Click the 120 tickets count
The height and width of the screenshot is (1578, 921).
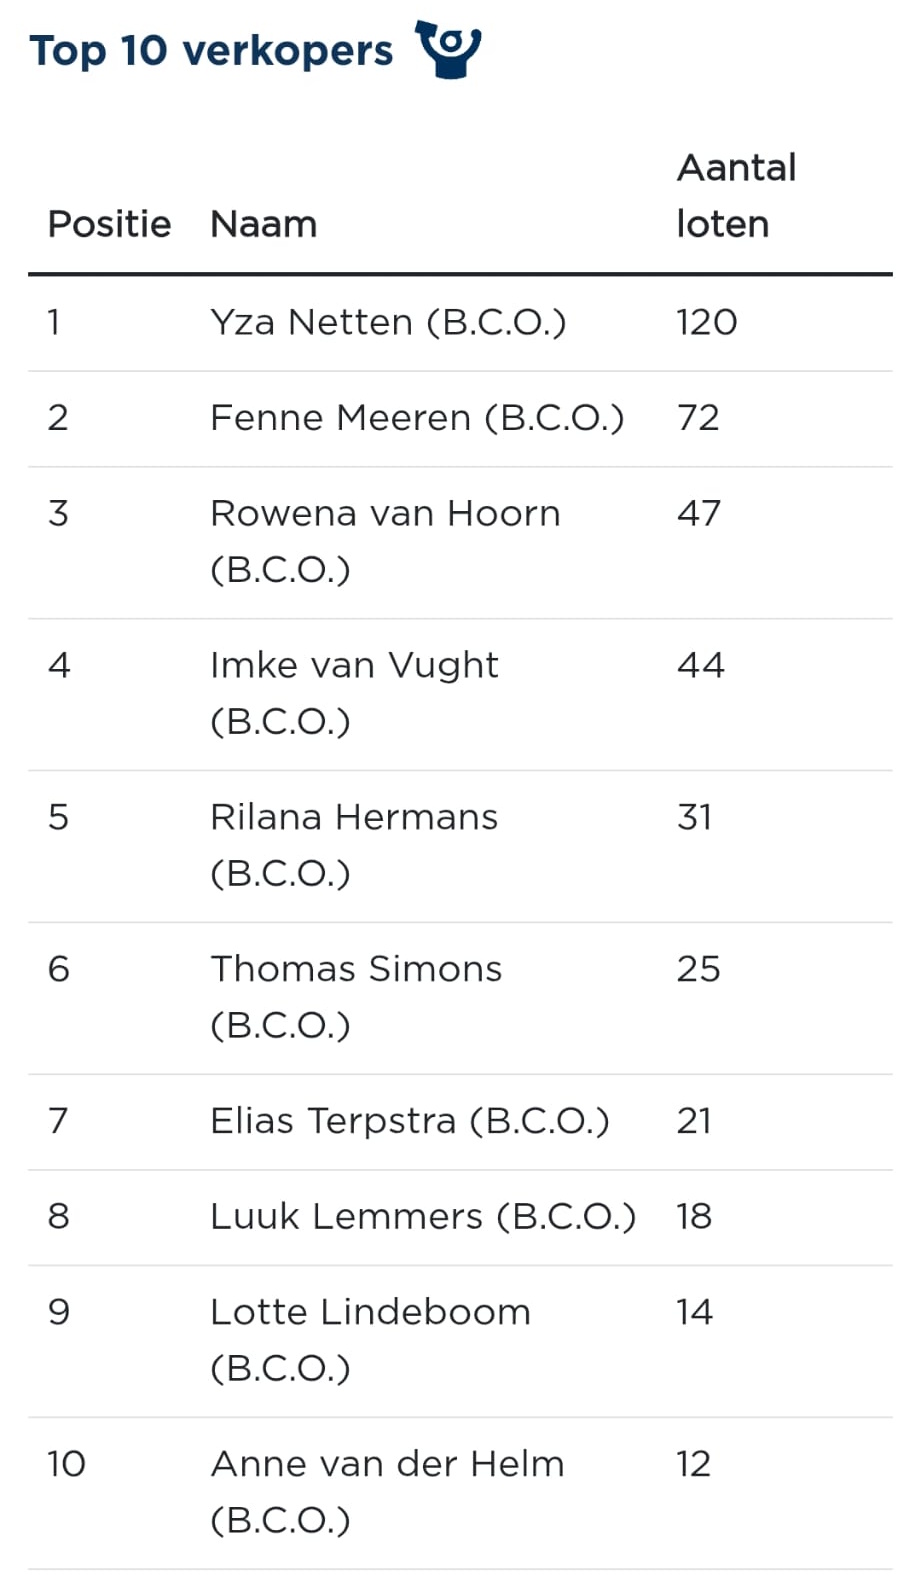[x=706, y=322]
